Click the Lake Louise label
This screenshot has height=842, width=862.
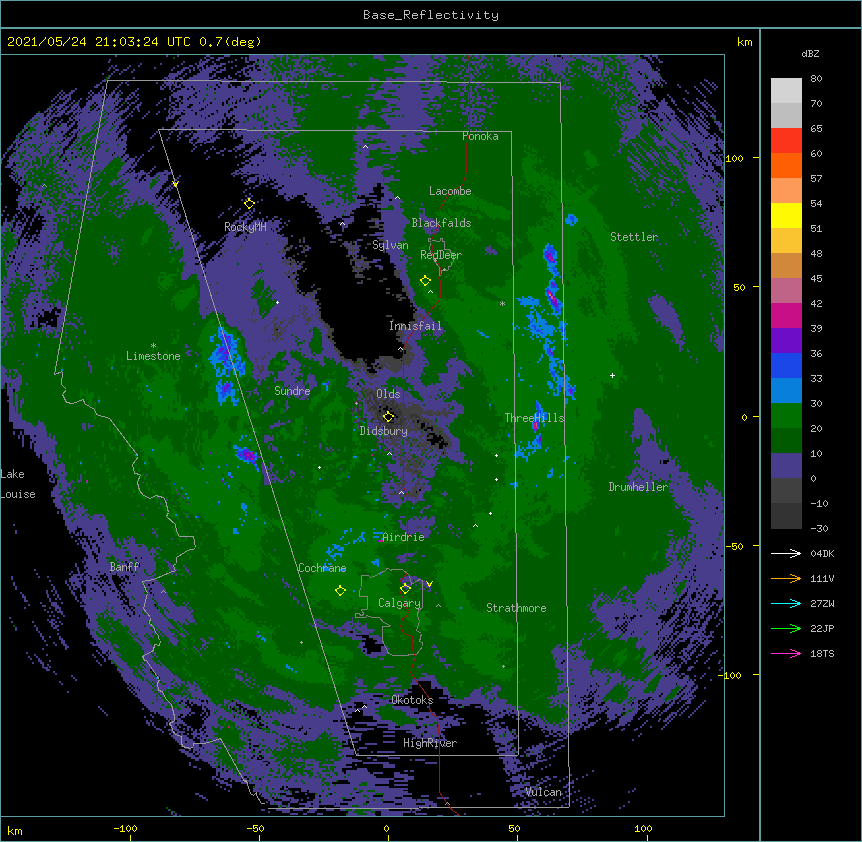[18, 484]
